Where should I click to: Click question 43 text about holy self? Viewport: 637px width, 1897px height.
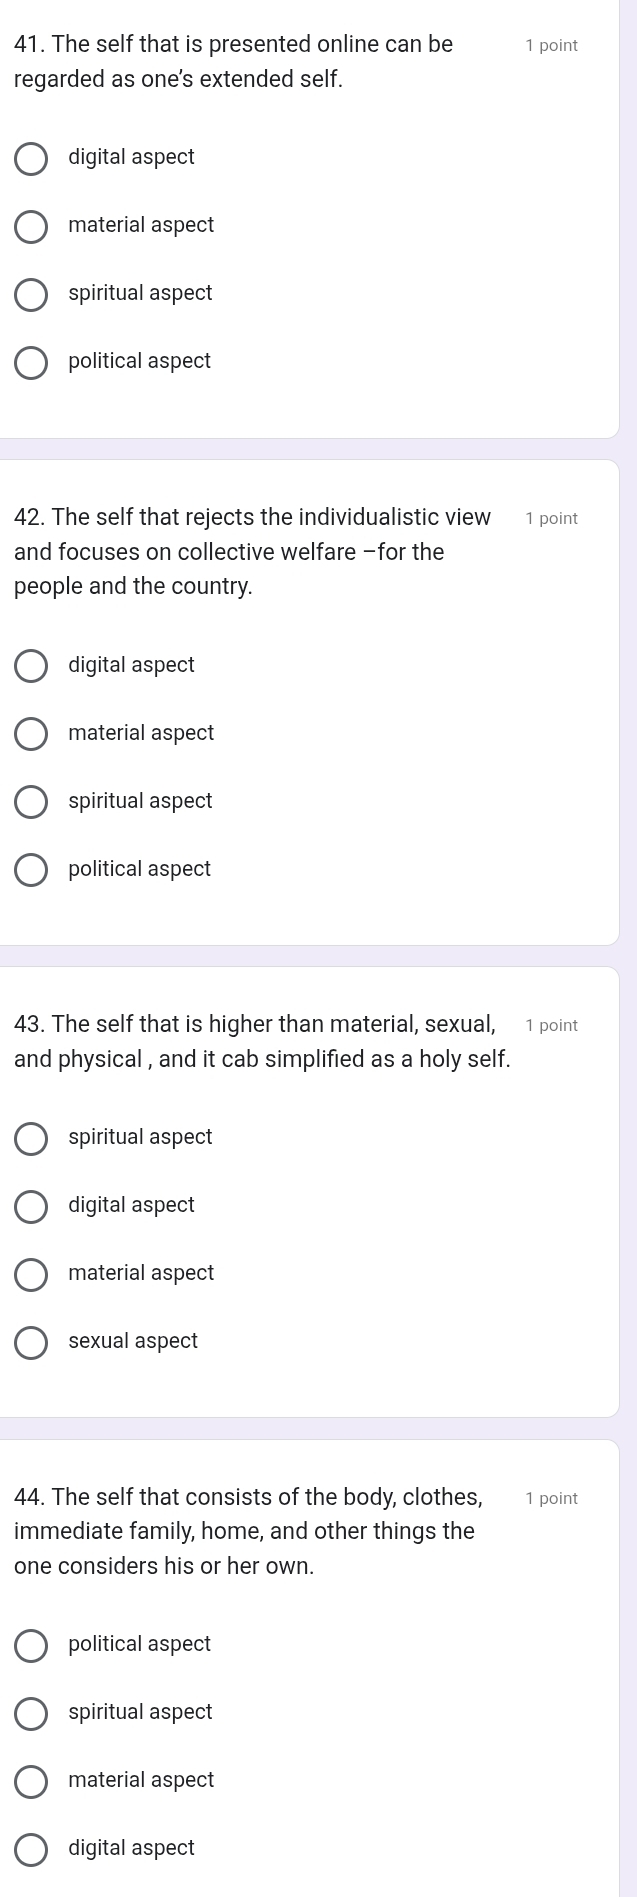(x=263, y=1042)
